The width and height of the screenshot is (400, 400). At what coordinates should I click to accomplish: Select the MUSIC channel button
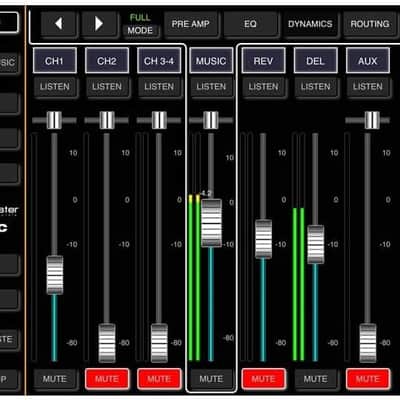tap(211, 60)
